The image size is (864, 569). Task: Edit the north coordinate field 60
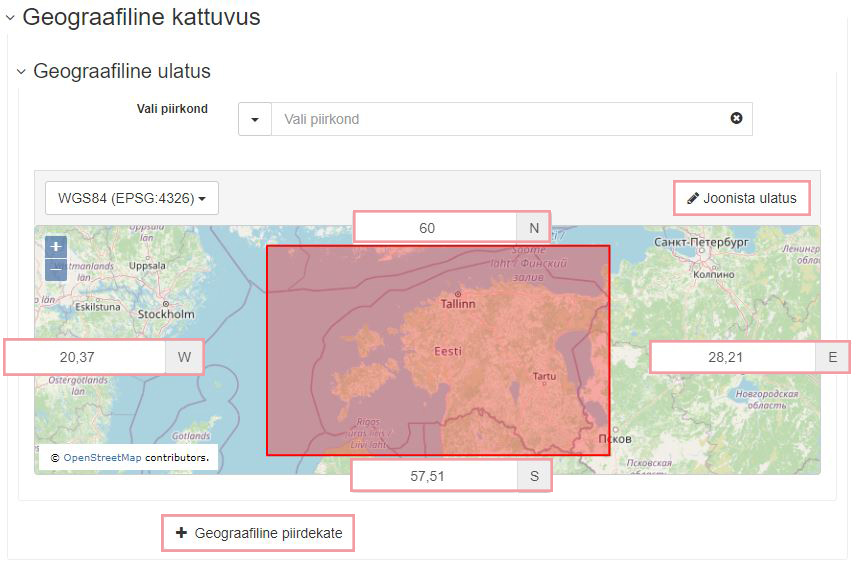435,227
